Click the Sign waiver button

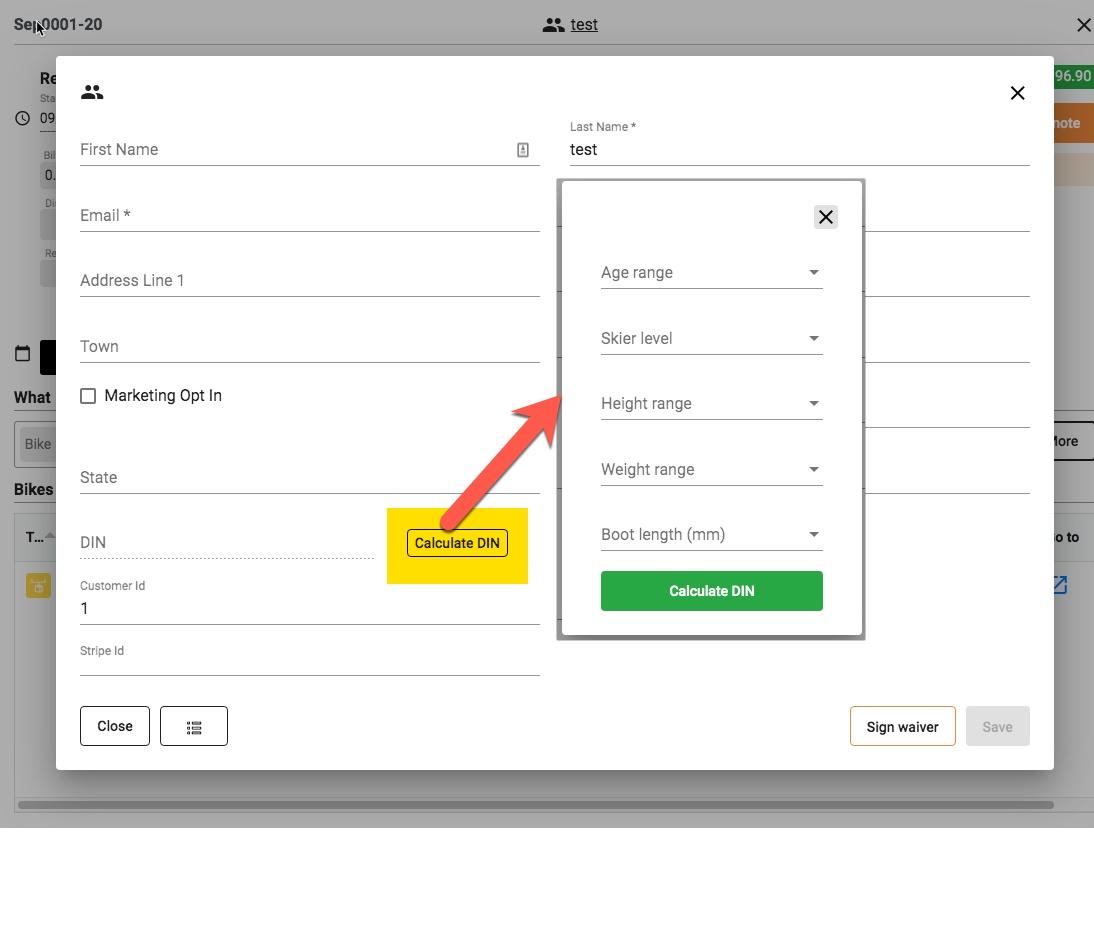click(902, 726)
